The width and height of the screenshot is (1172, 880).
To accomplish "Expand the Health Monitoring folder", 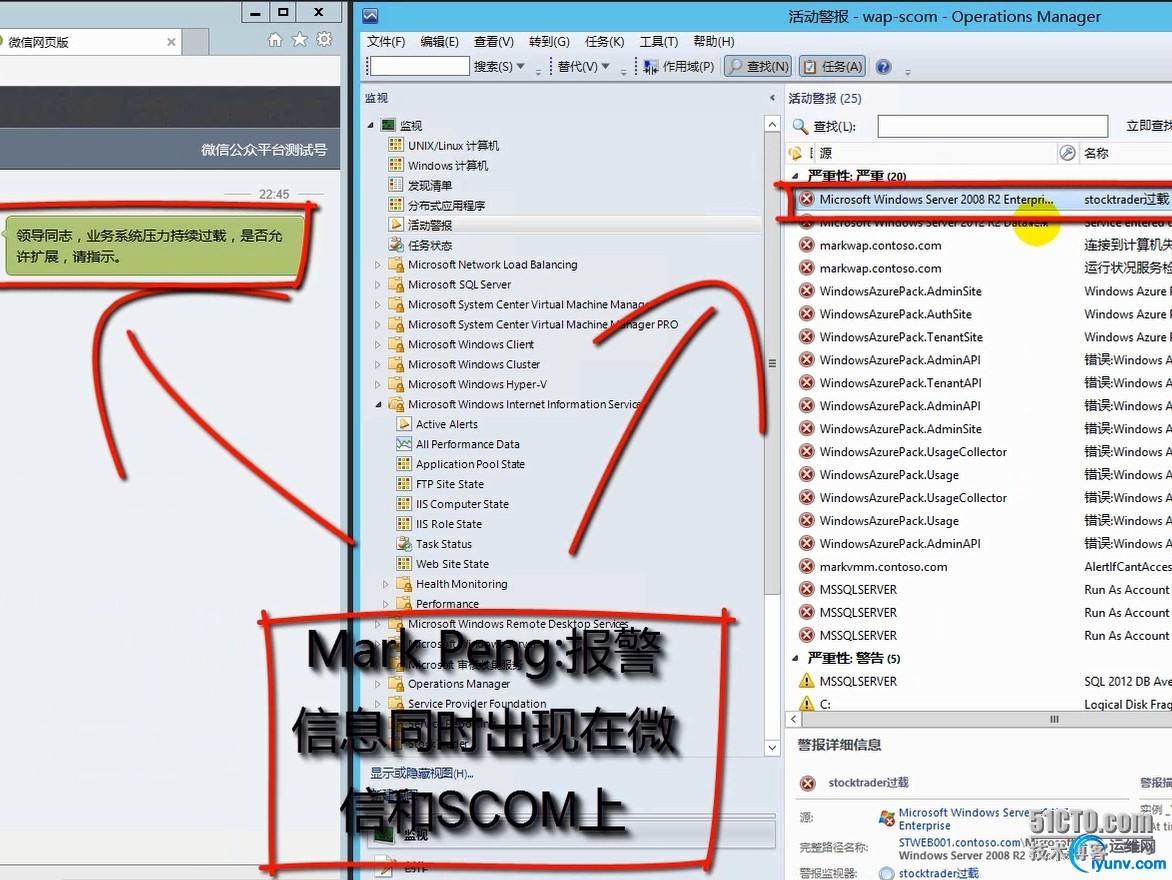I will [x=386, y=584].
